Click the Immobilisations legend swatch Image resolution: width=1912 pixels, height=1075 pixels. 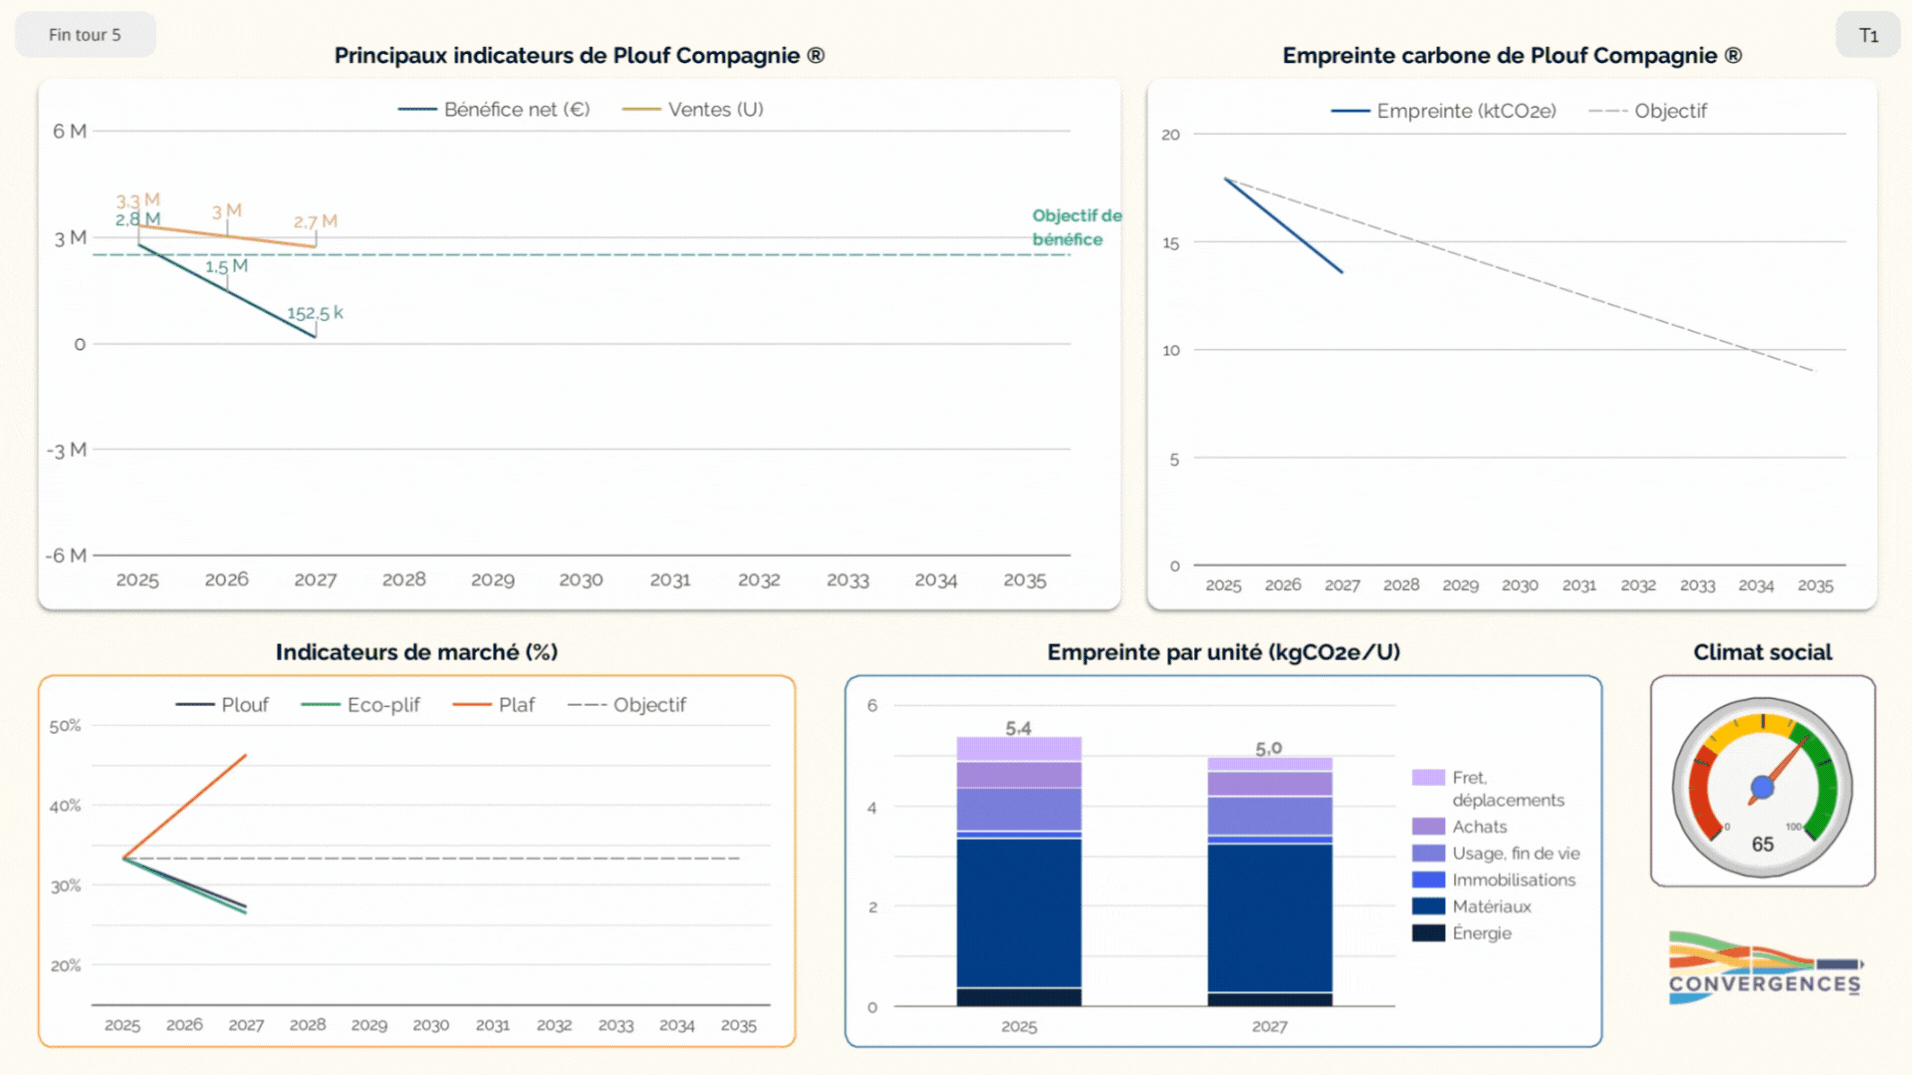[x=1428, y=880]
